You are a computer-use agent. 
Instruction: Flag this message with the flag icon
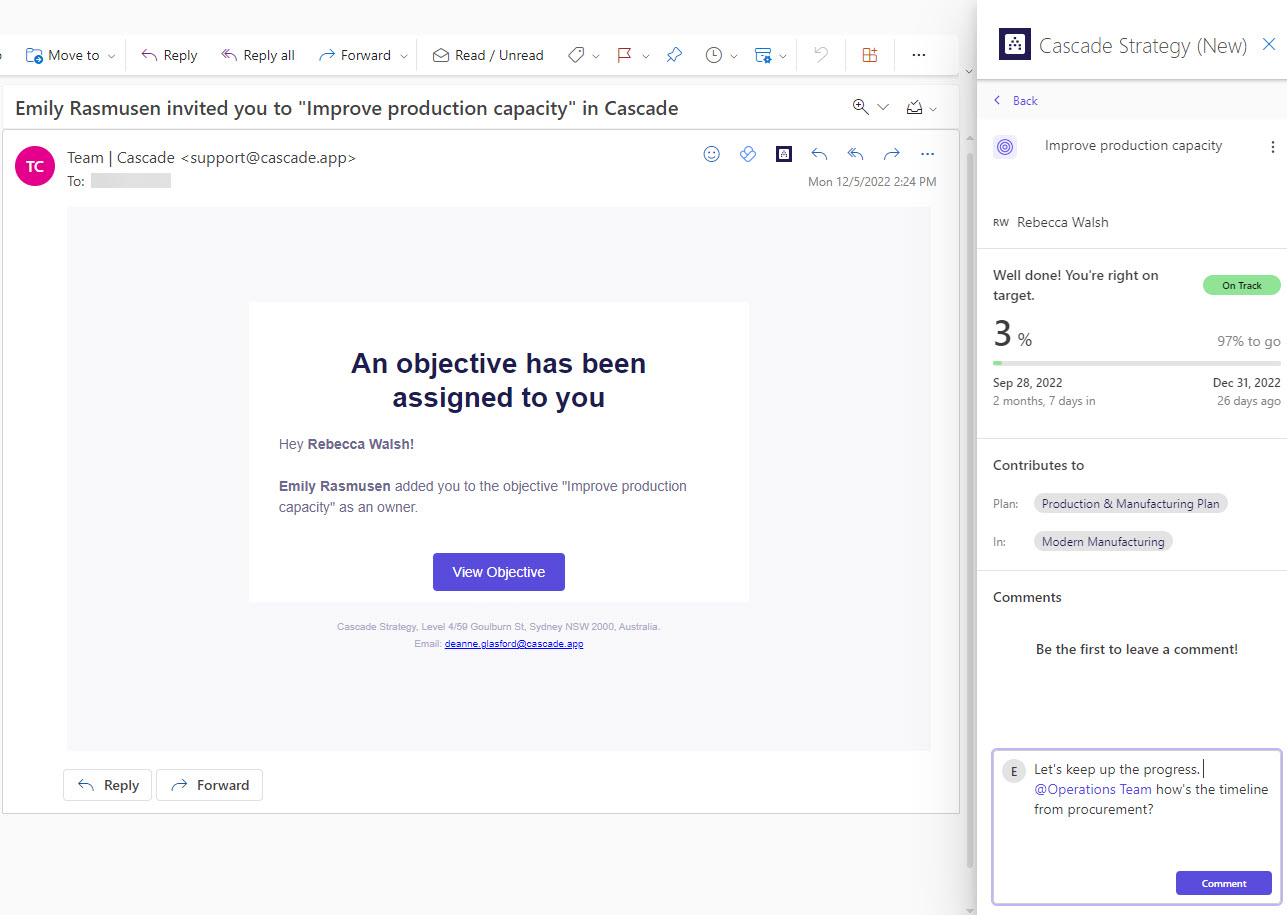625,55
